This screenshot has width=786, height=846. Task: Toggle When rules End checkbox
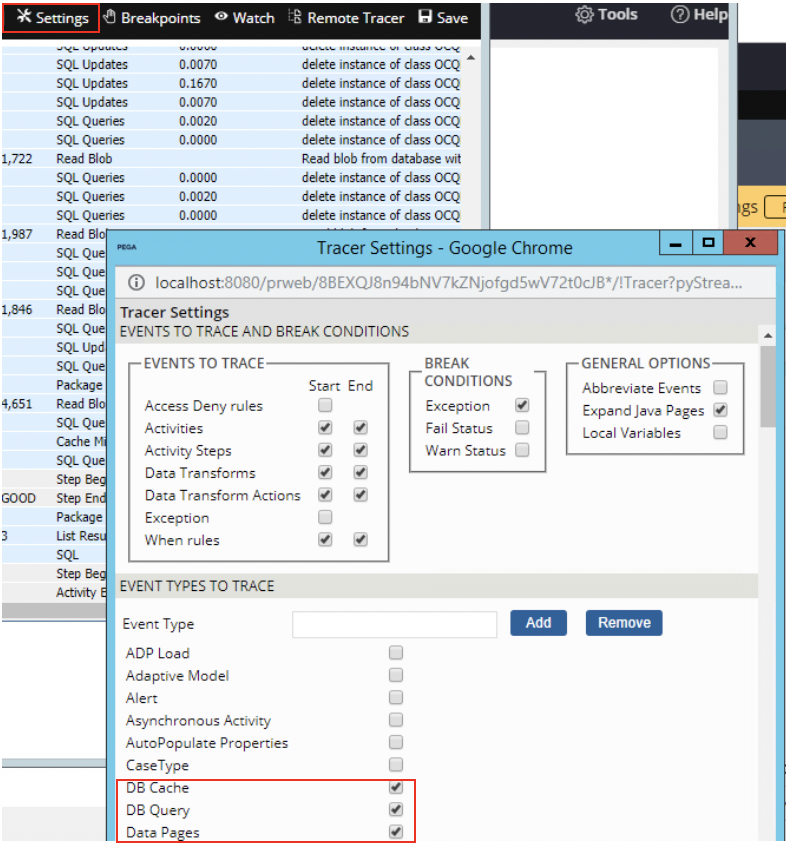(360, 540)
